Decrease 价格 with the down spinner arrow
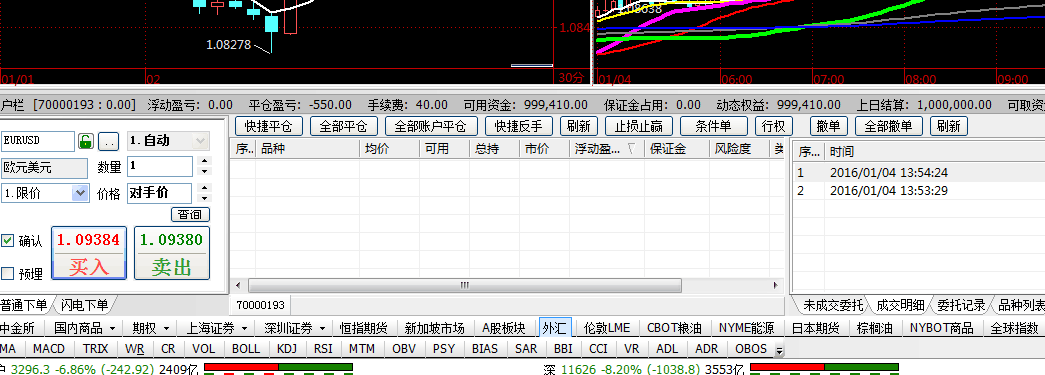 [205, 198]
